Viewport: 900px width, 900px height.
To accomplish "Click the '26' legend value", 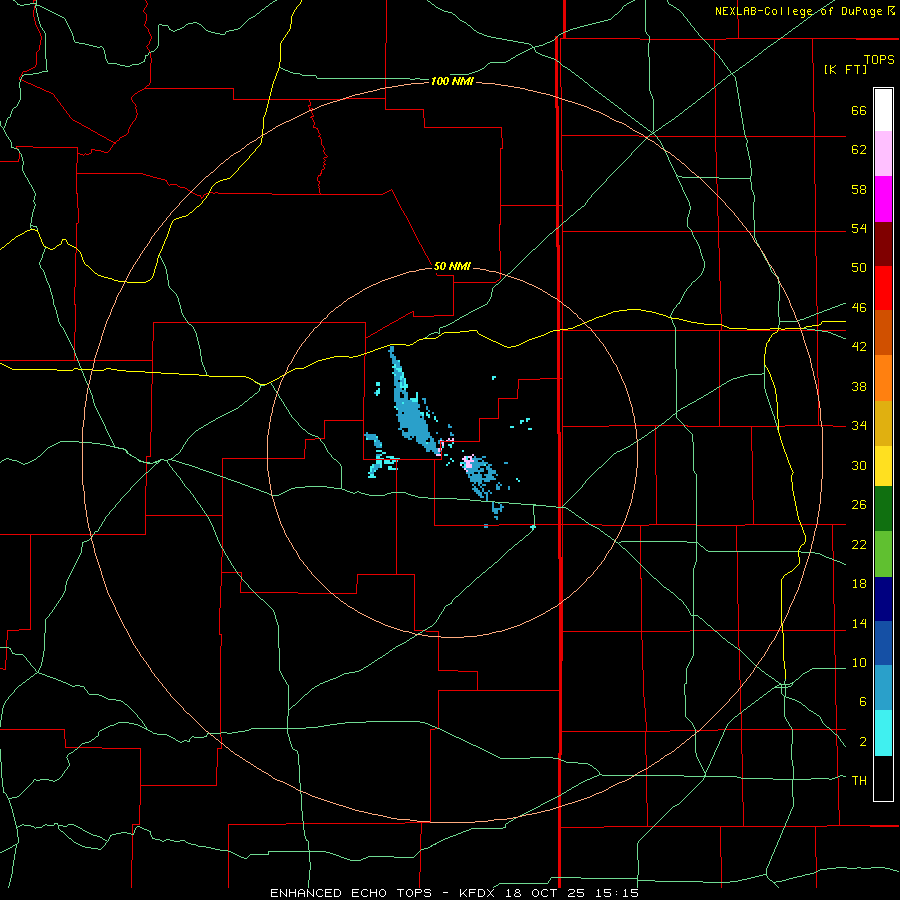I will coord(859,505).
